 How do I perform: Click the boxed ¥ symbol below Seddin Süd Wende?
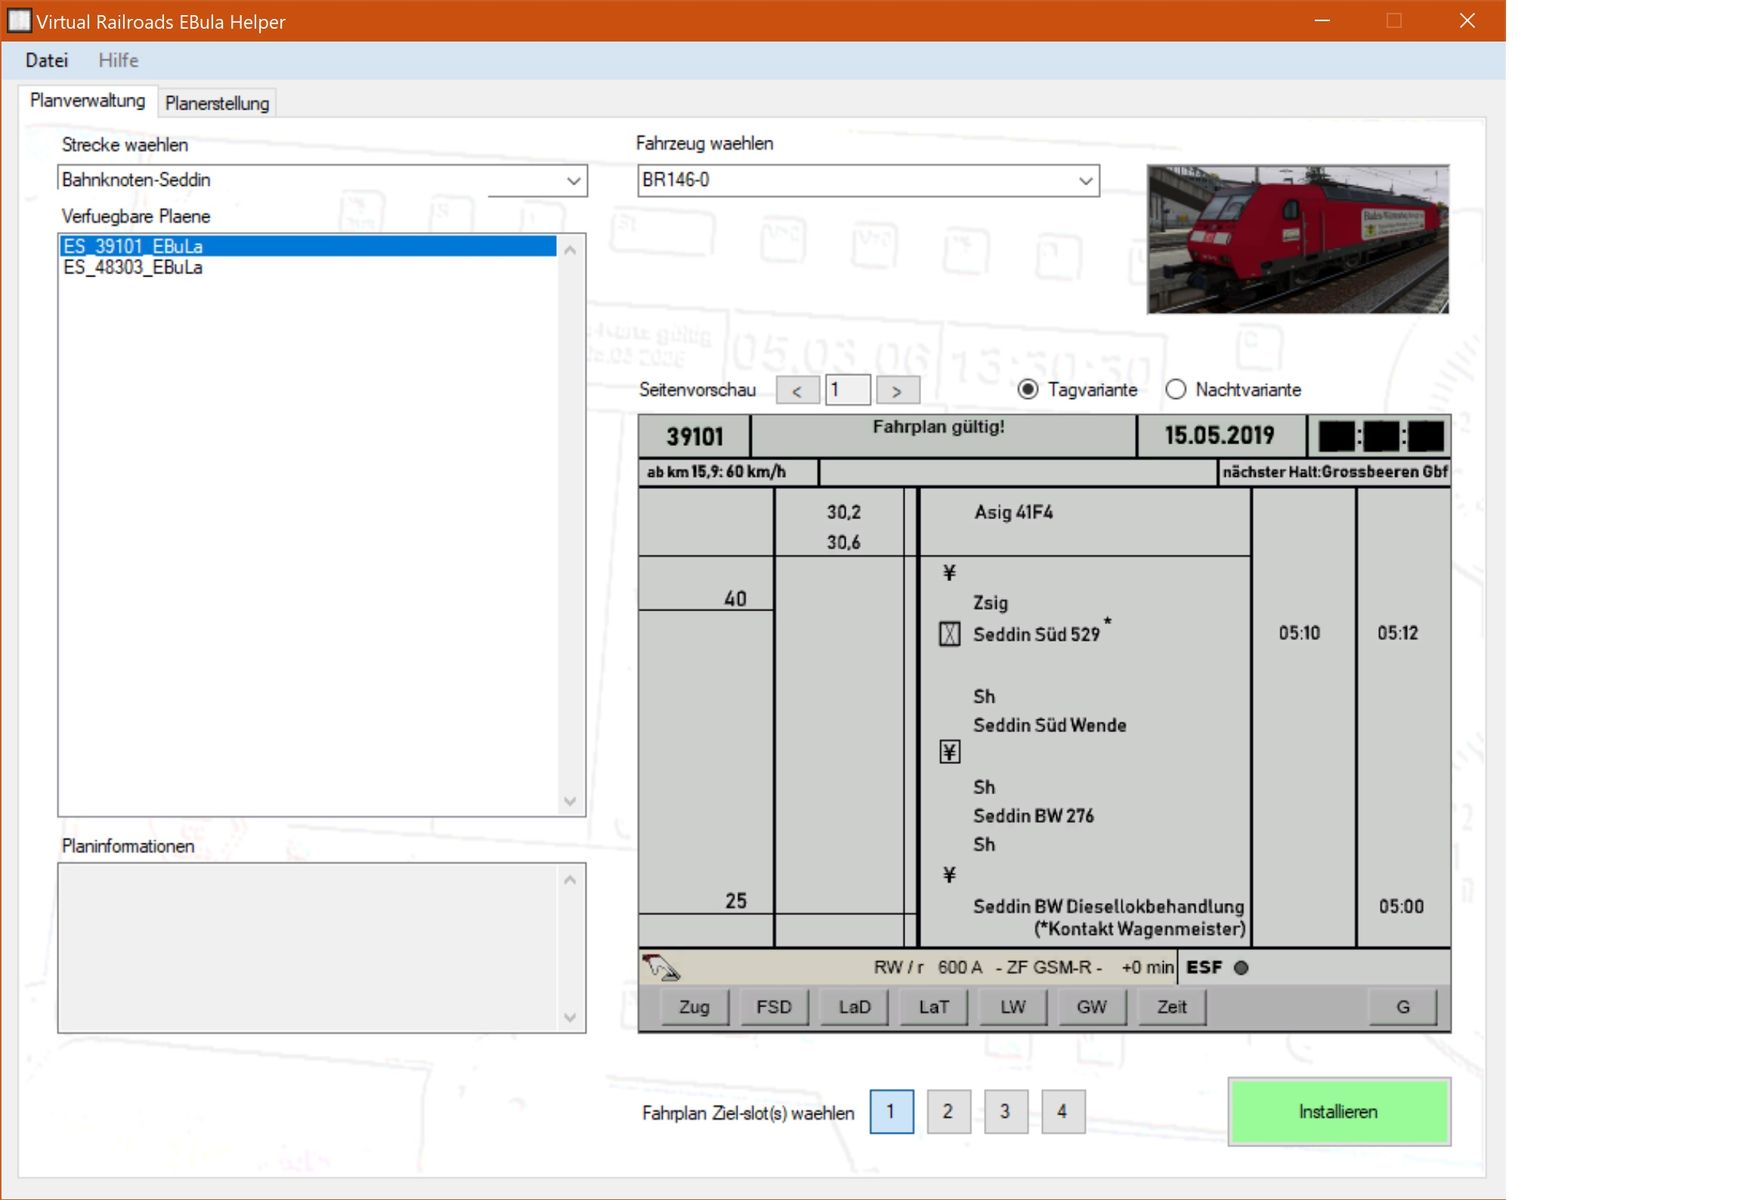click(949, 752)
